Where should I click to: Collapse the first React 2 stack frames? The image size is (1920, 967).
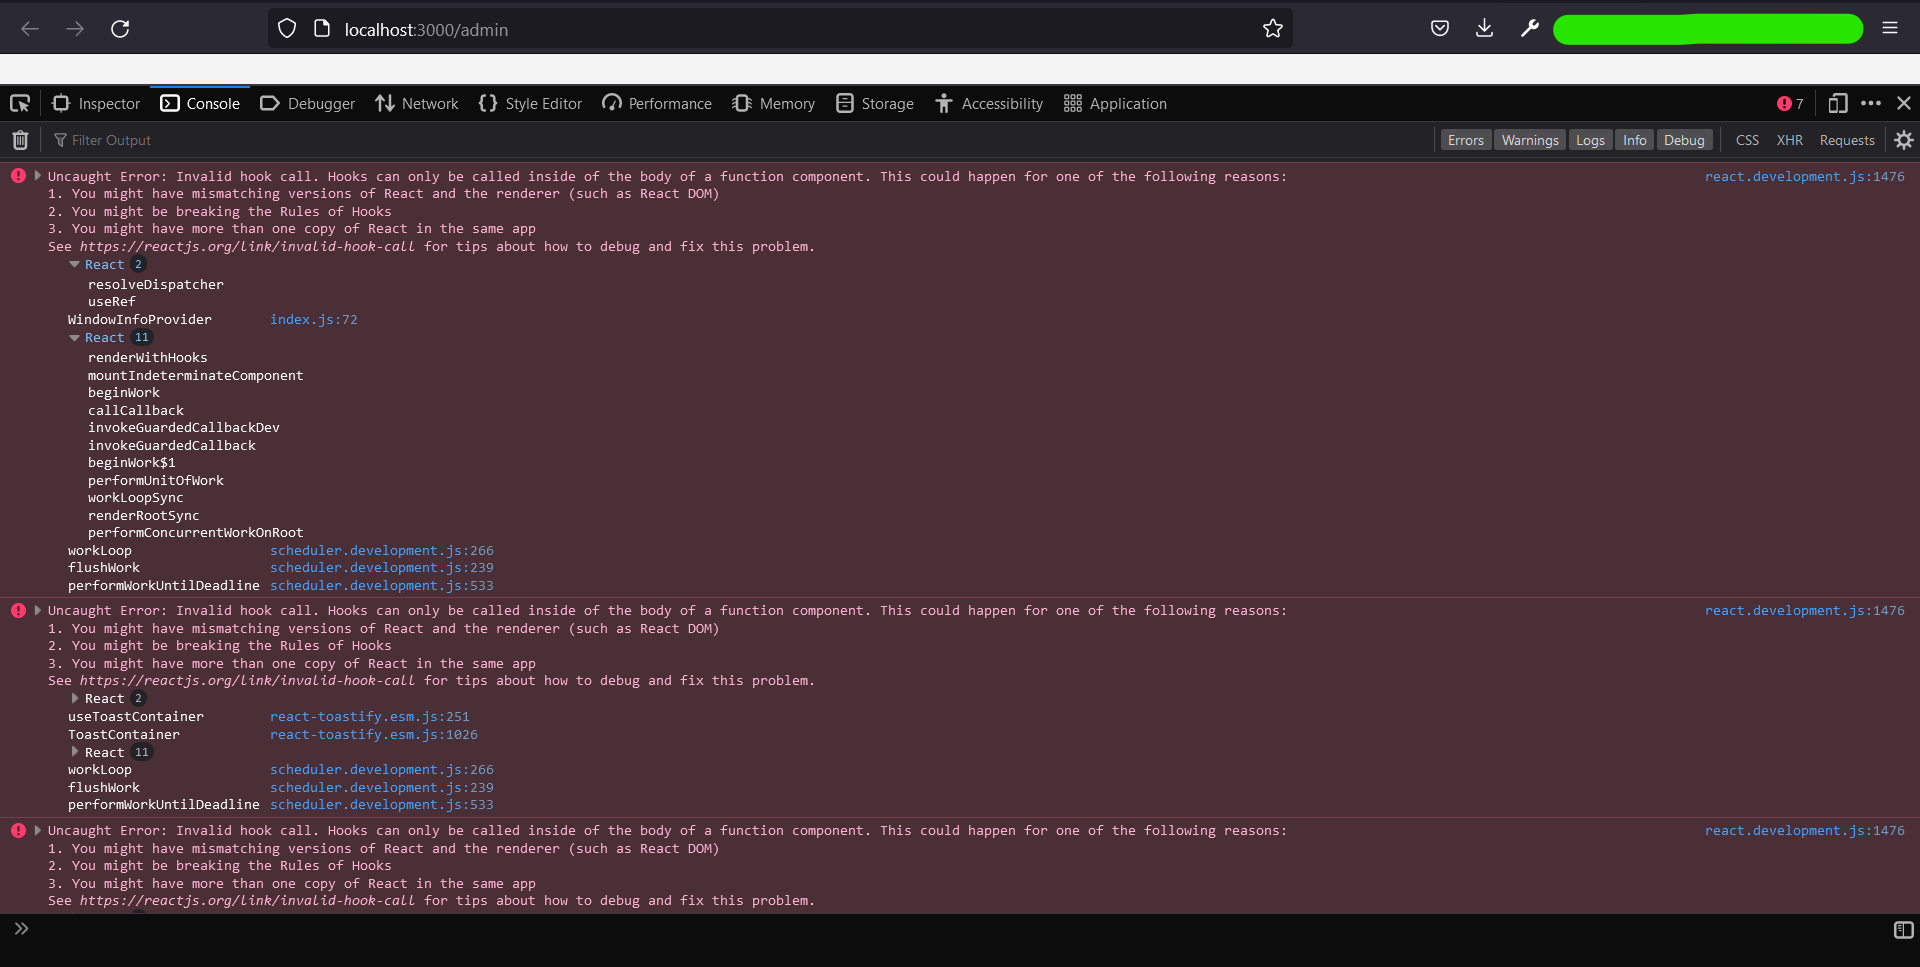coord(74,264)
